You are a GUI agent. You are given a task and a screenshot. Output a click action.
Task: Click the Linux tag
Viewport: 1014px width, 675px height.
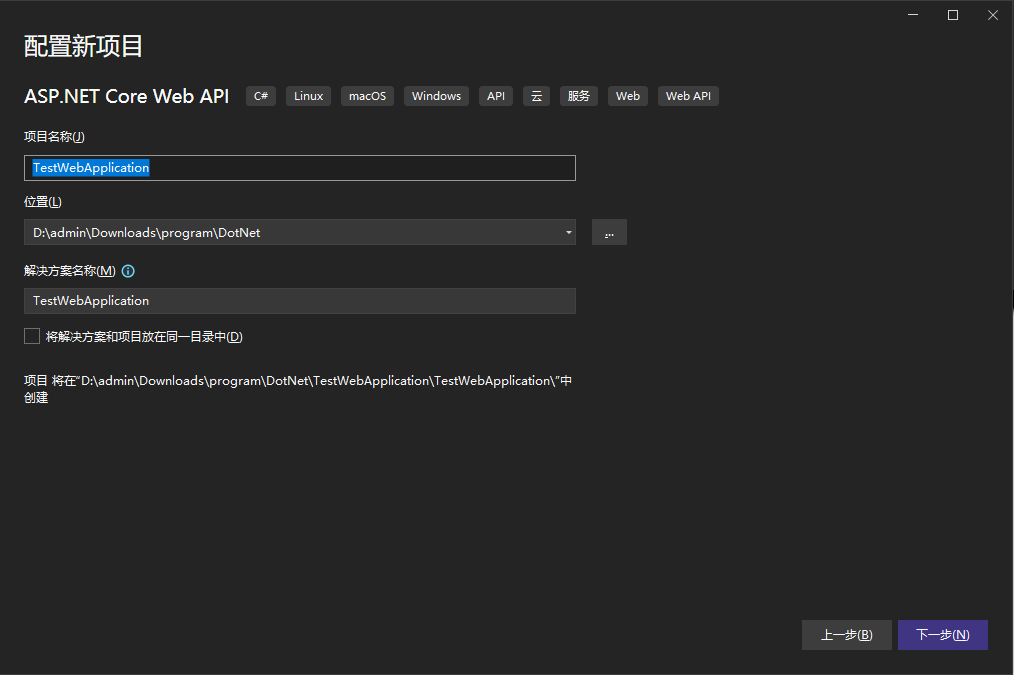(308, 96)
